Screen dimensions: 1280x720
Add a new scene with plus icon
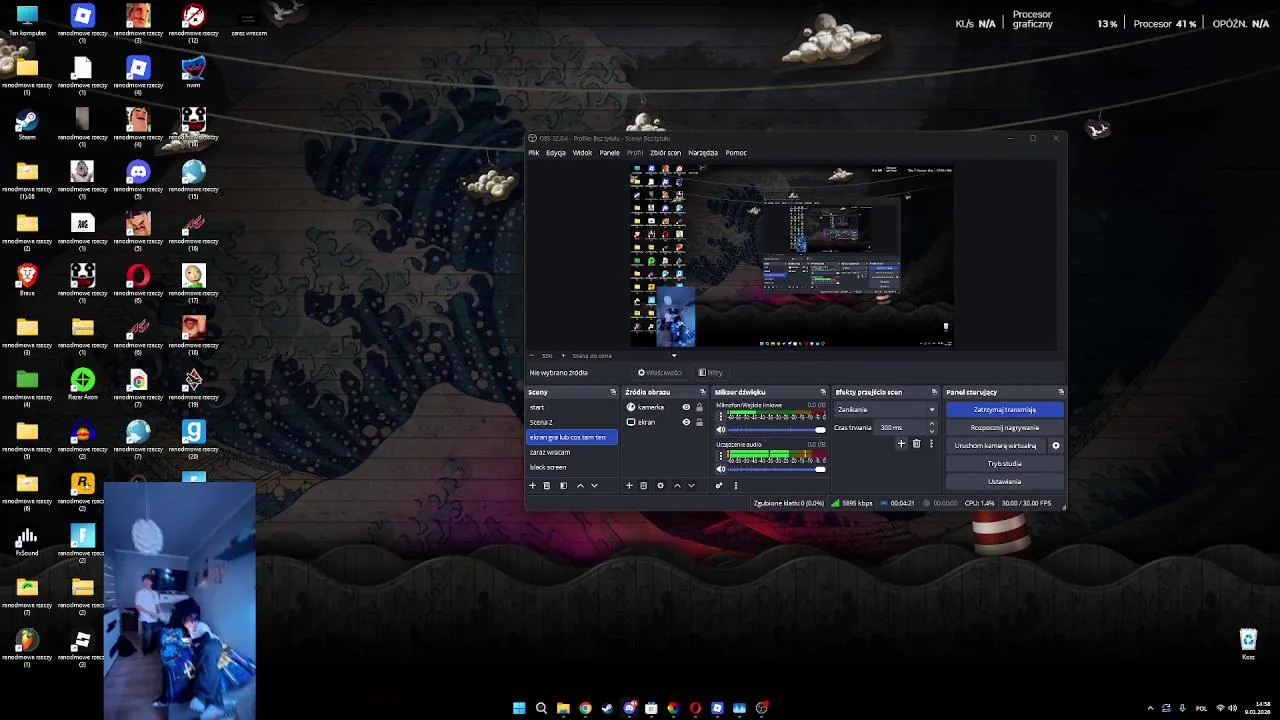532,486
